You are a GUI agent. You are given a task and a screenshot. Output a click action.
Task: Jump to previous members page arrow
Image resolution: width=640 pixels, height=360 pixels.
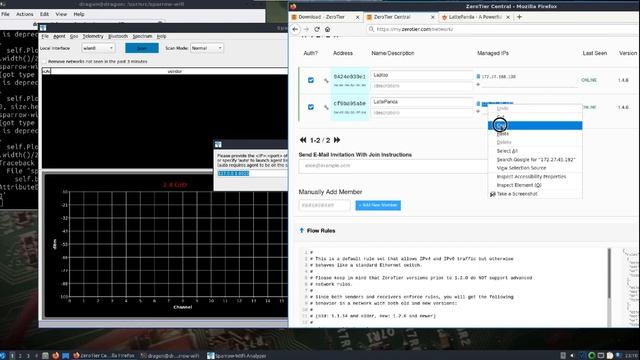coord(303,140)
